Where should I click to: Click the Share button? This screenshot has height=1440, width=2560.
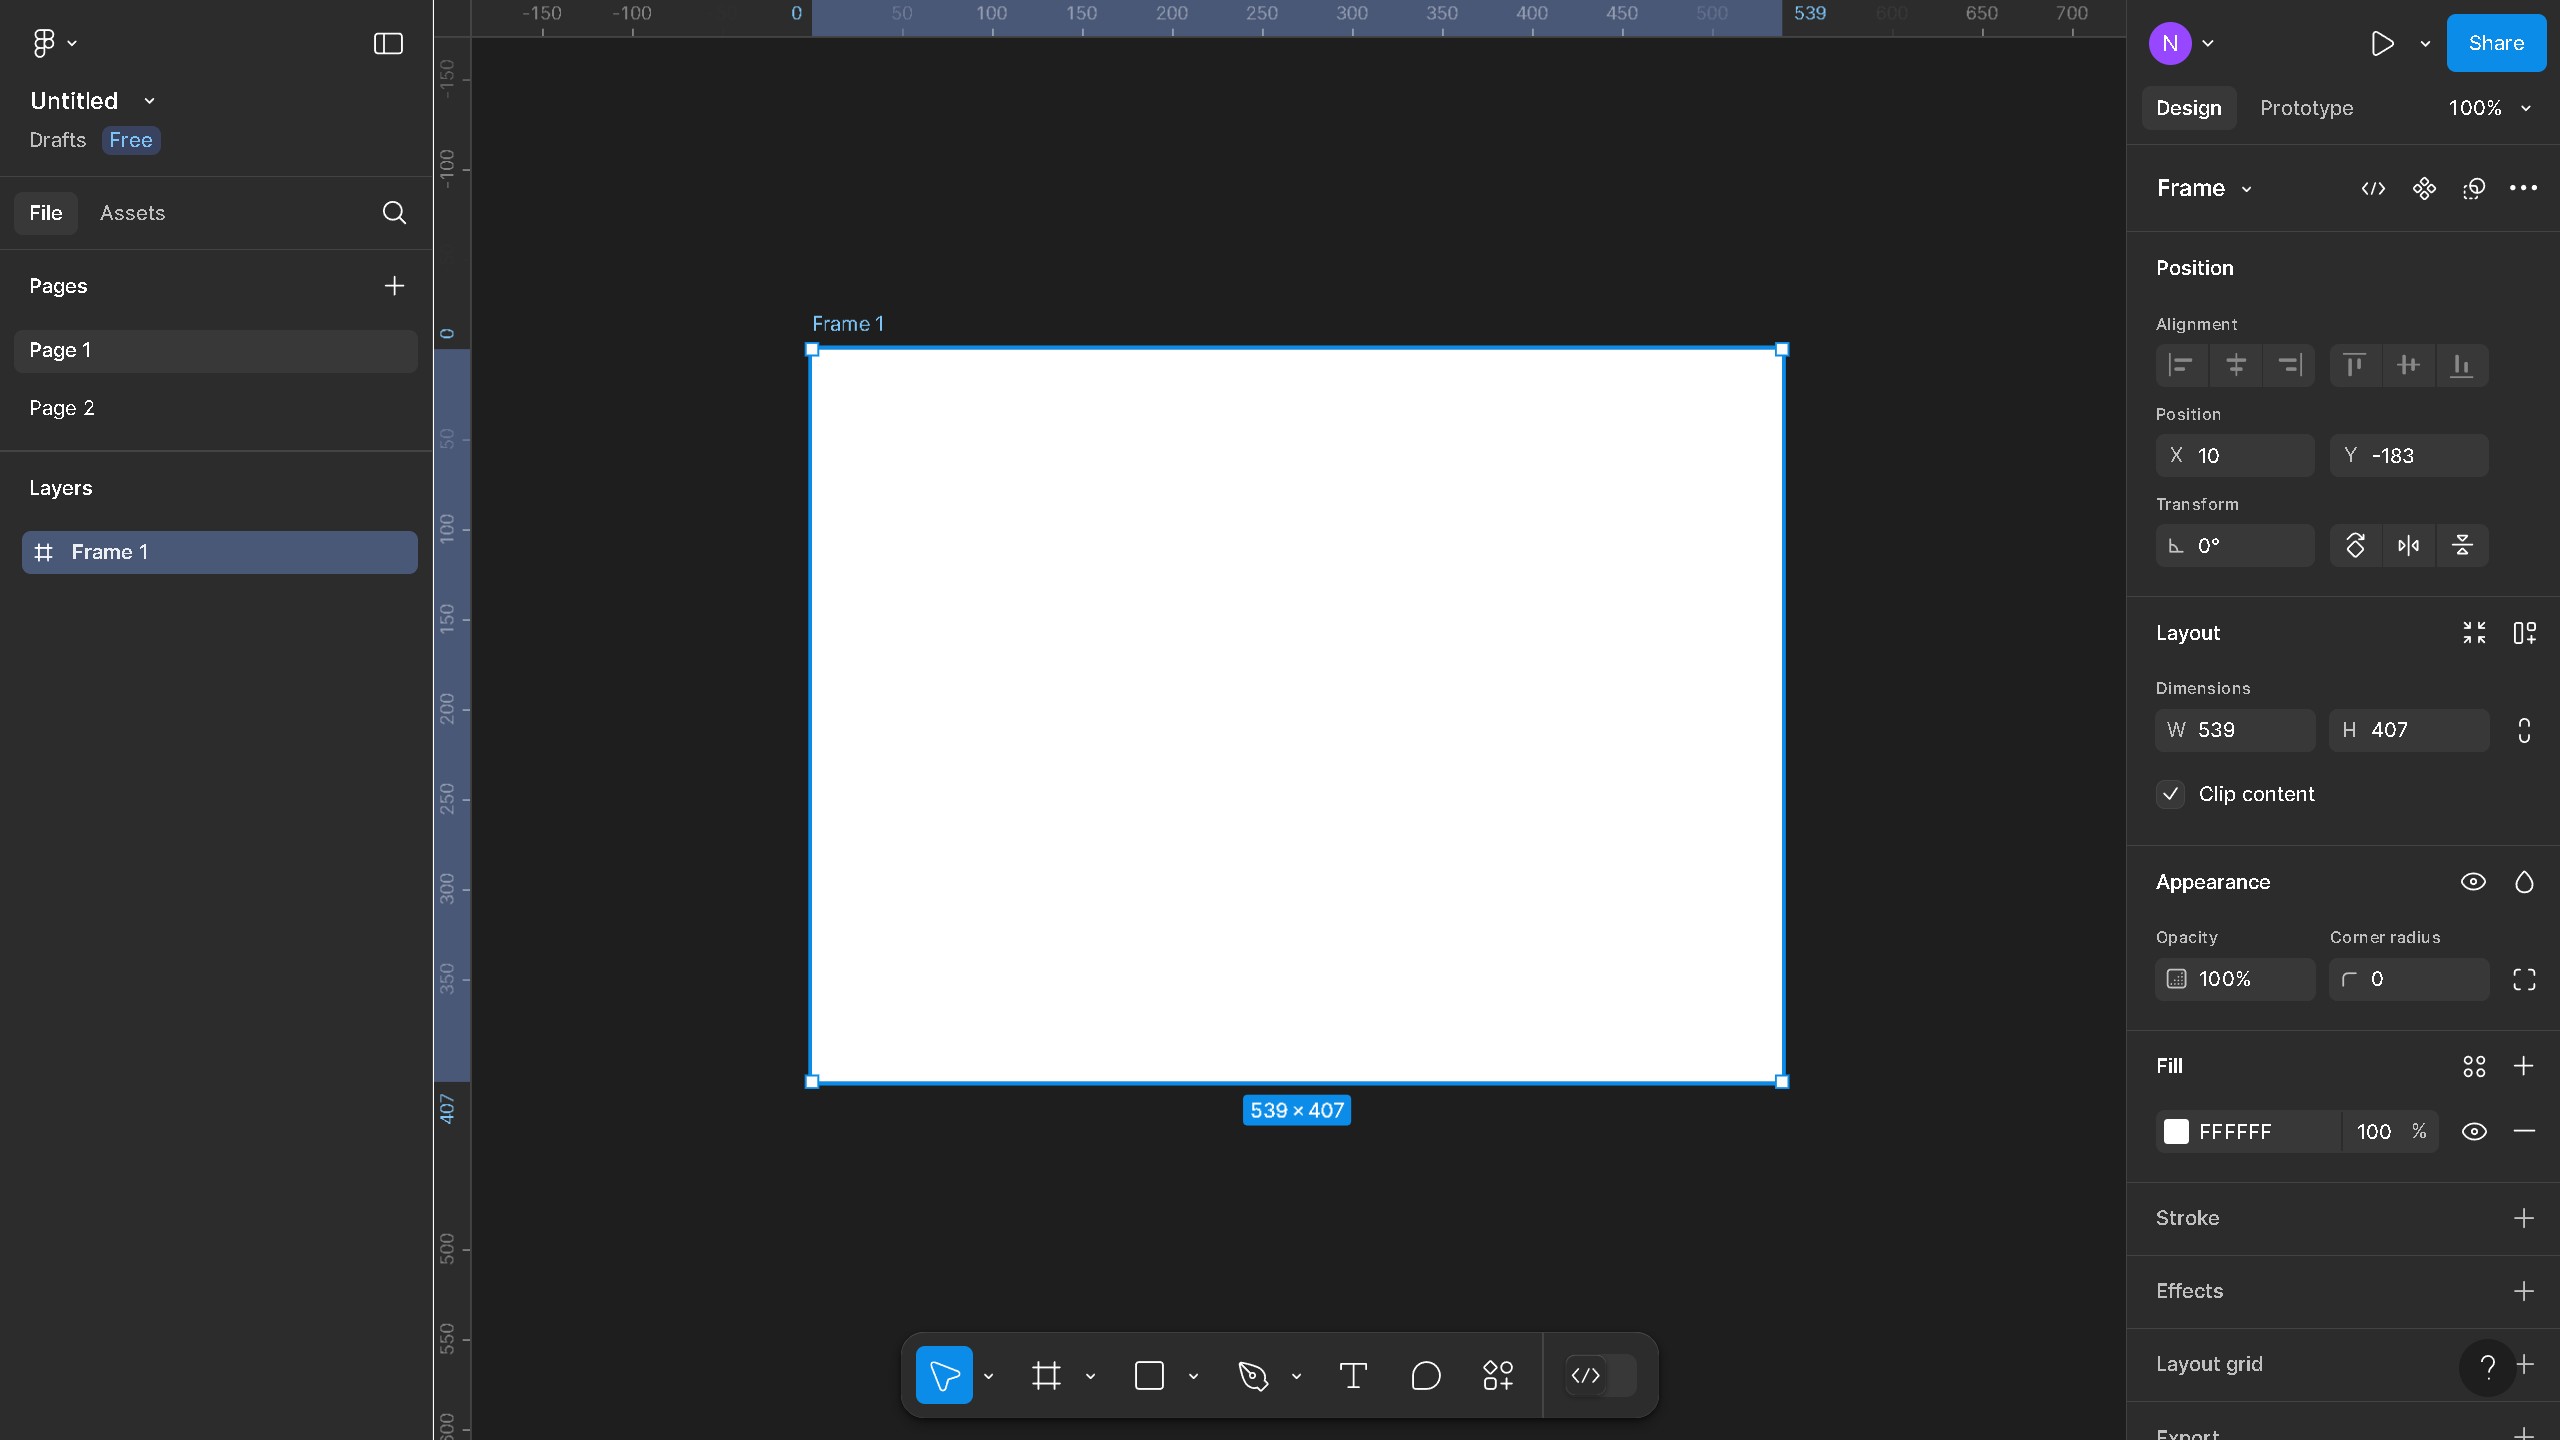2496,43
